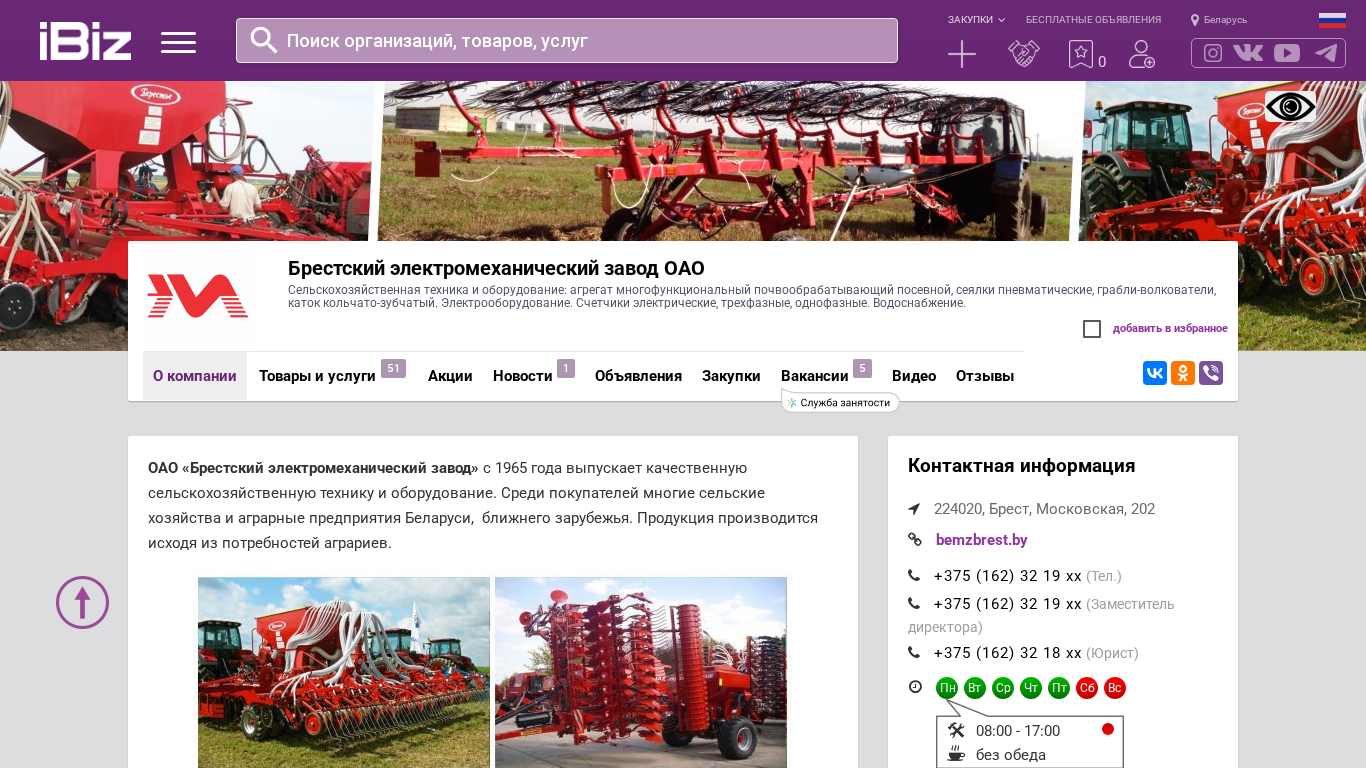This screenshot has width=1366, height=768.
Task: Click the company title 'Брестский электромеханический завод ОАО'
Action: click(496, 268)
